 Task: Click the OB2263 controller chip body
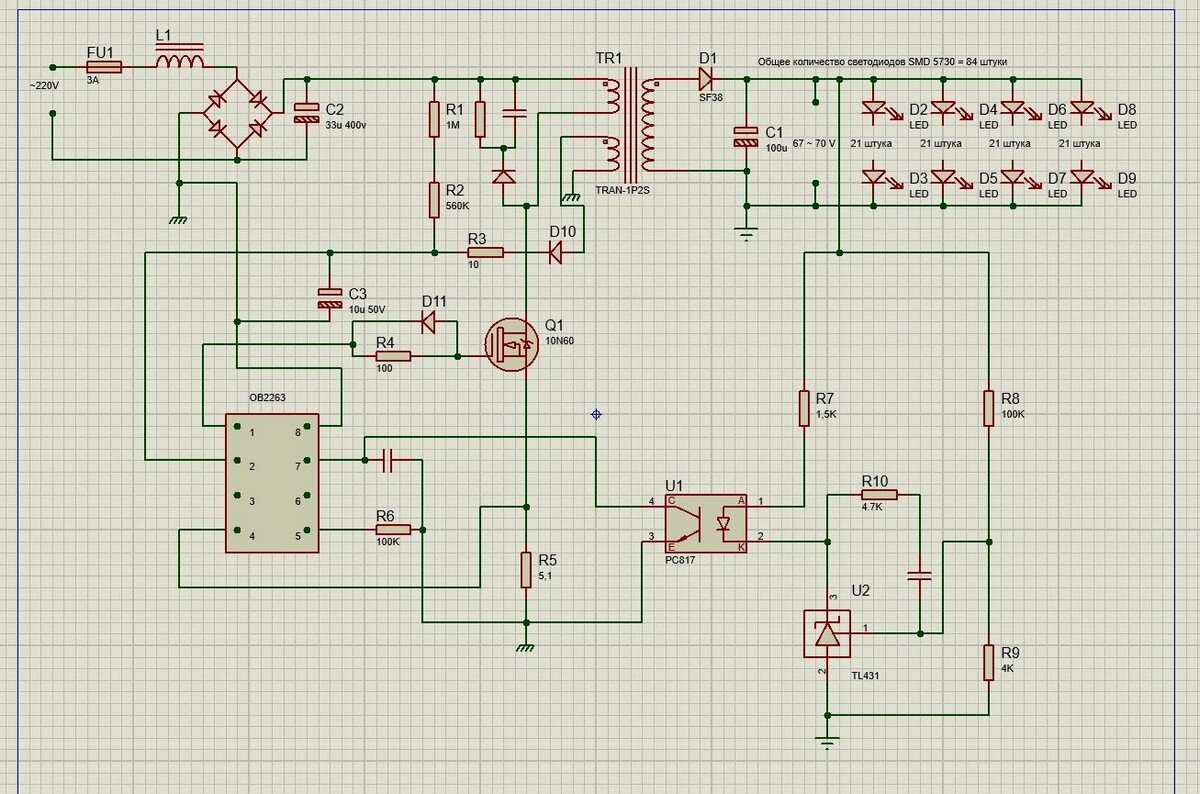coord(272,483)
